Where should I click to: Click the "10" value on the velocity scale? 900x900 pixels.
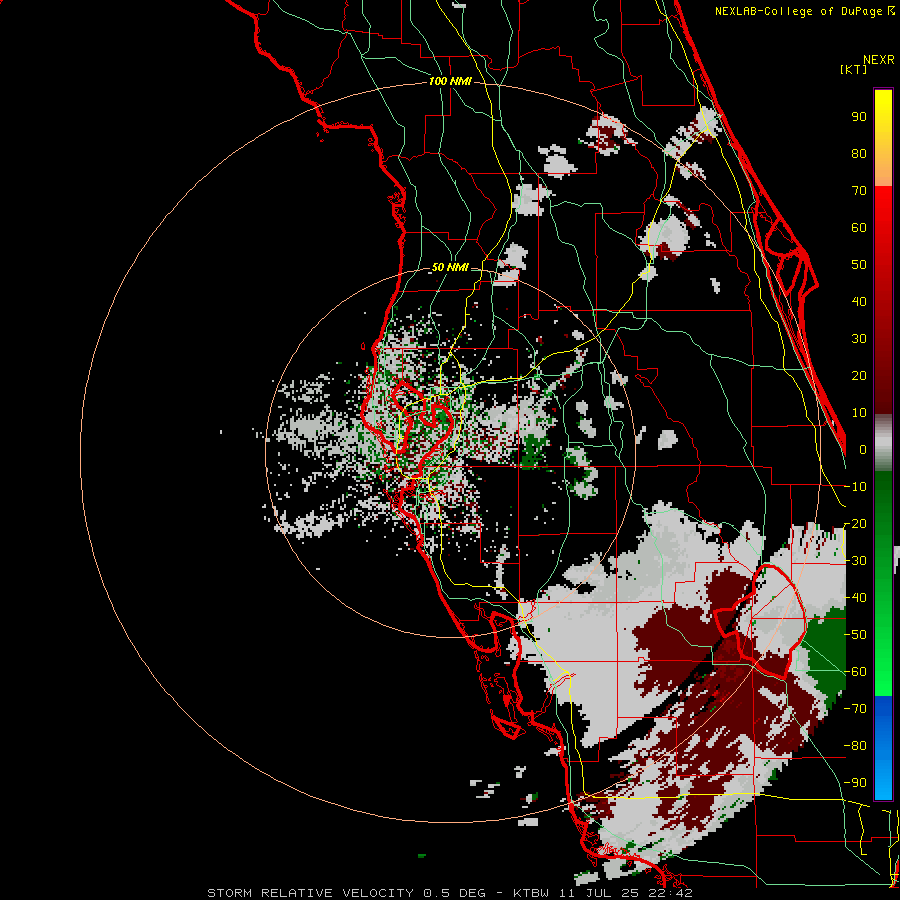(x=859, y=413)
